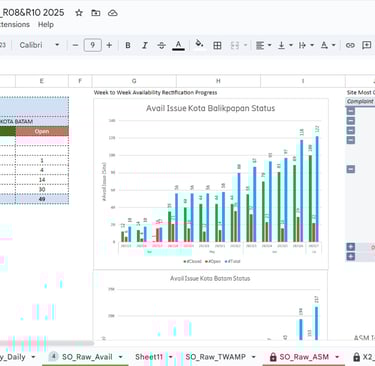
Task: Open the Calibri font dropdown
Action: click(x=39, y=45)
